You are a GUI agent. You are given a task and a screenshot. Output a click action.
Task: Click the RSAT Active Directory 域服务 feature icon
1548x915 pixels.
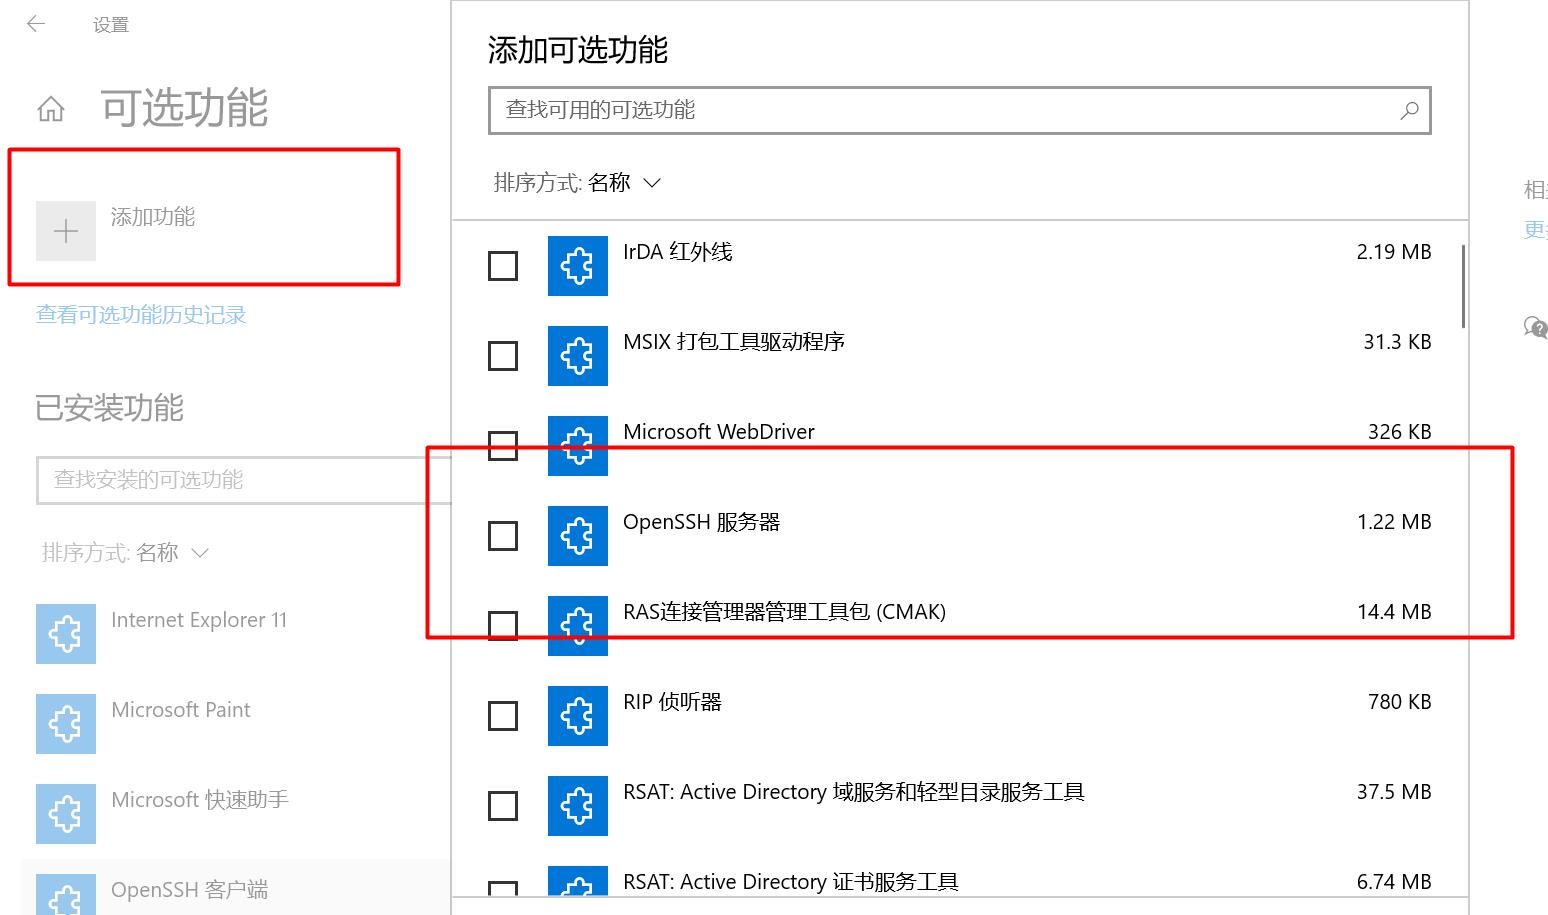click(578, 805)
